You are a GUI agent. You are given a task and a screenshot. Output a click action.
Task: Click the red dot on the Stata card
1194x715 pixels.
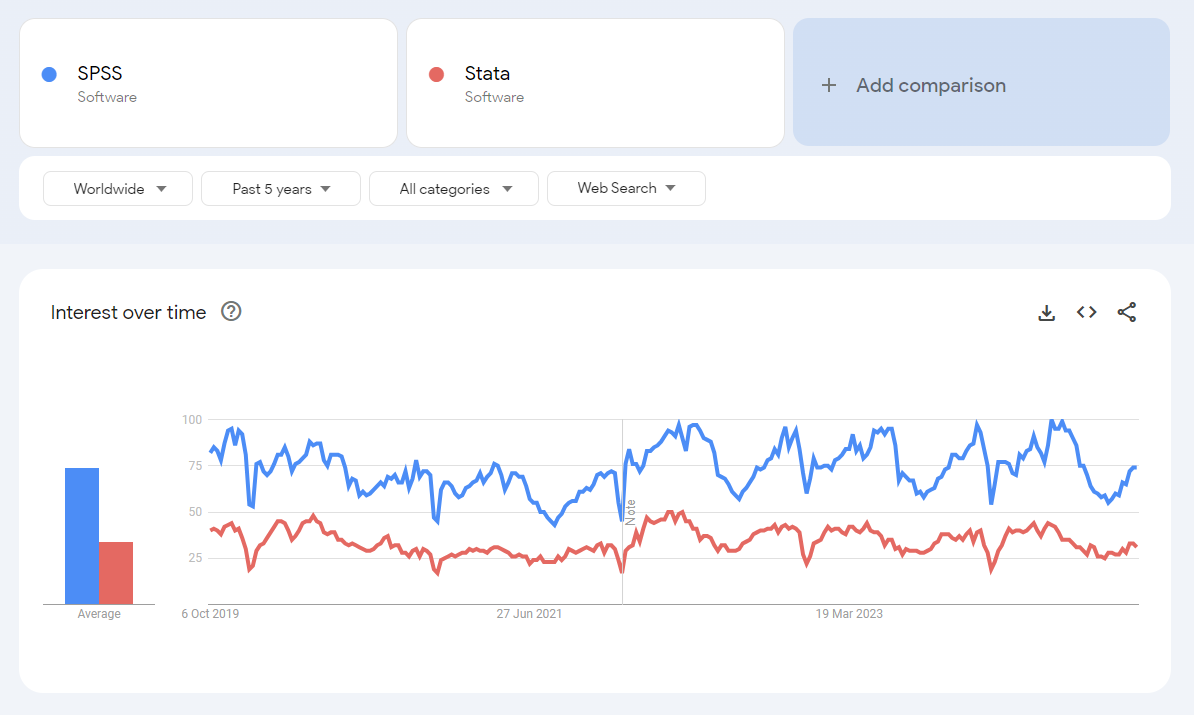[438, 73]
